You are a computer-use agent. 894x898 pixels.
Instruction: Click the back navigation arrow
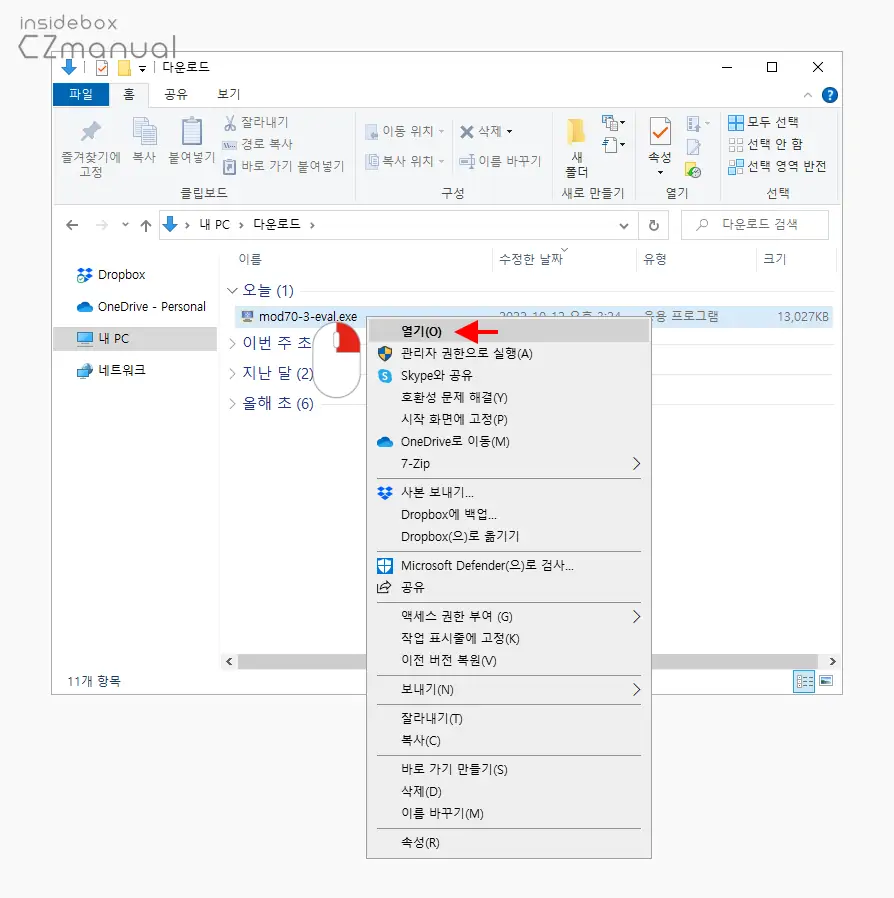coord(71,224)
